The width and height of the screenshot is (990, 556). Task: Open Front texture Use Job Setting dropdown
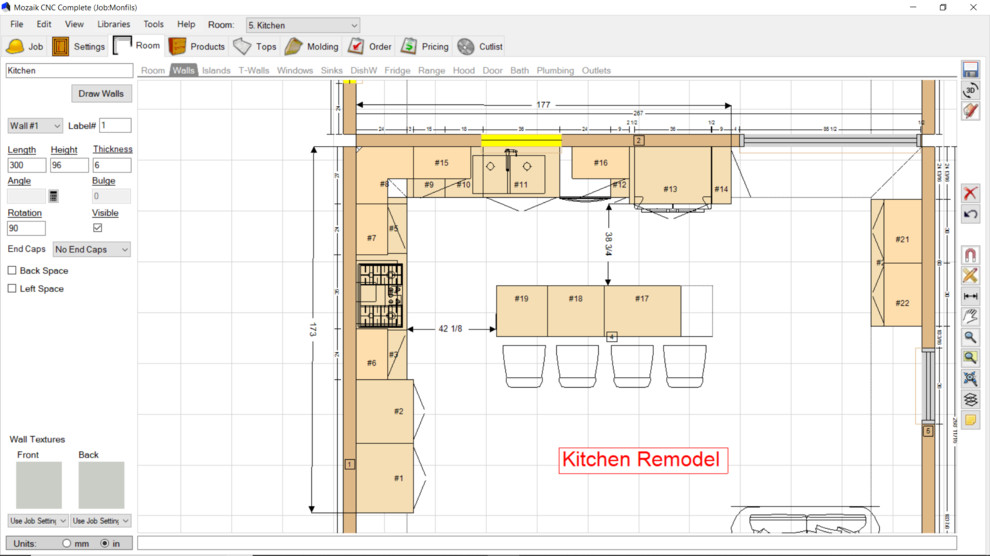click(x=38, y=521)
